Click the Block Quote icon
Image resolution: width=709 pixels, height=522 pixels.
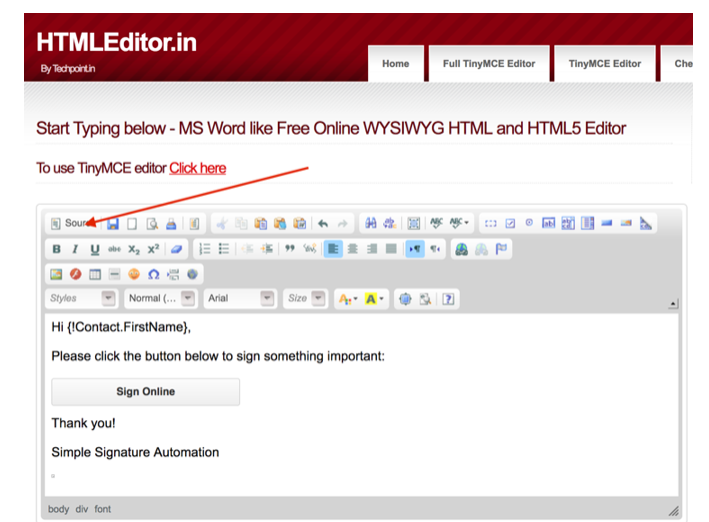point(290,249)
